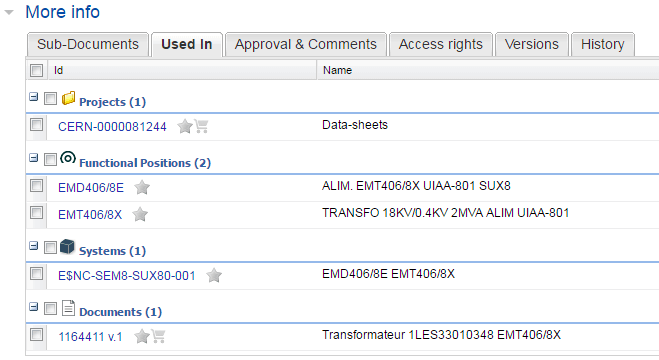Click the cart icon next to 1164411 v.1
The width and height of the screenshot is (659, 360).
pos(158,336)
